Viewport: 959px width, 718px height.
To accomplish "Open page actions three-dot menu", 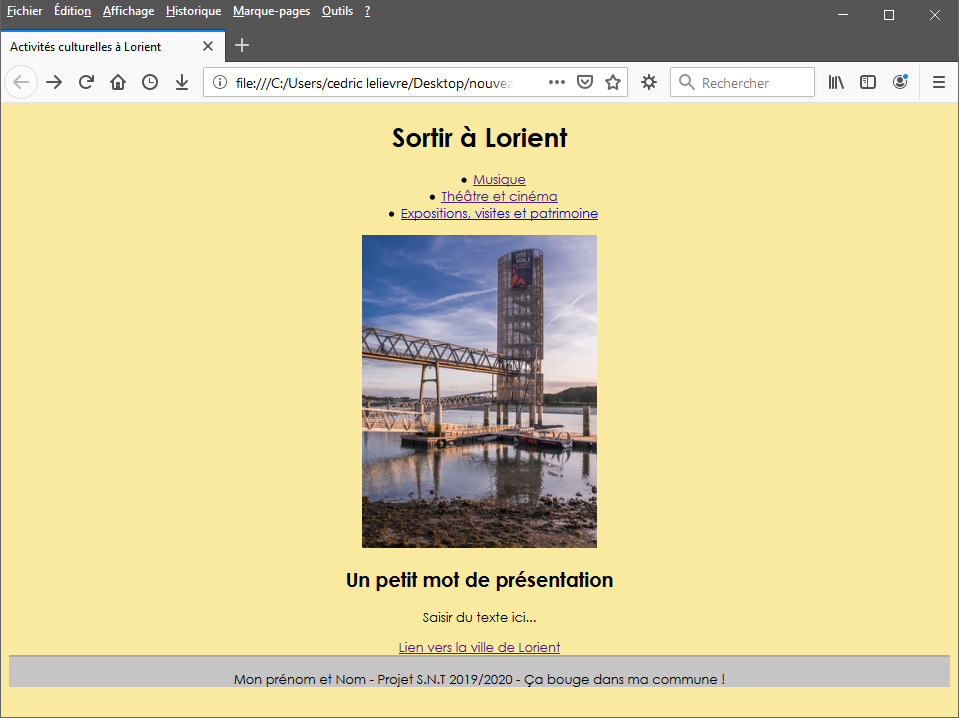I will point(557,82).
